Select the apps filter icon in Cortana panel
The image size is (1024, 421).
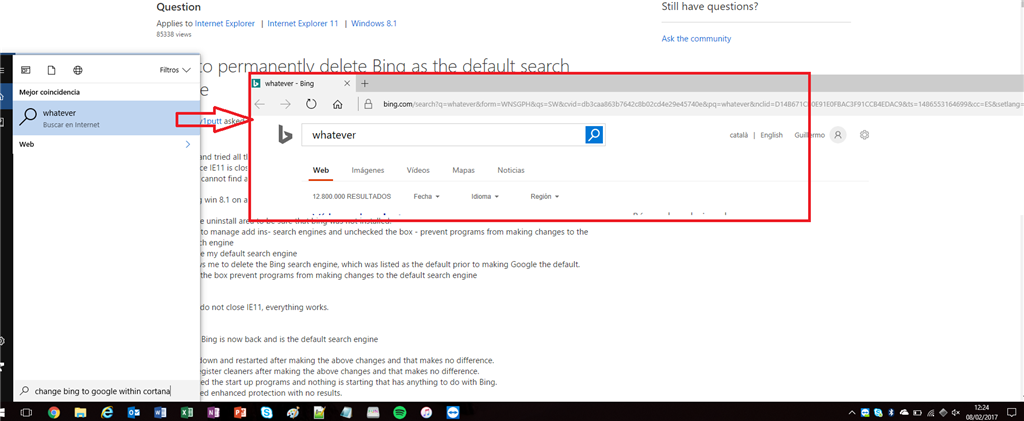pyautogui.click(x=26, y=70)
